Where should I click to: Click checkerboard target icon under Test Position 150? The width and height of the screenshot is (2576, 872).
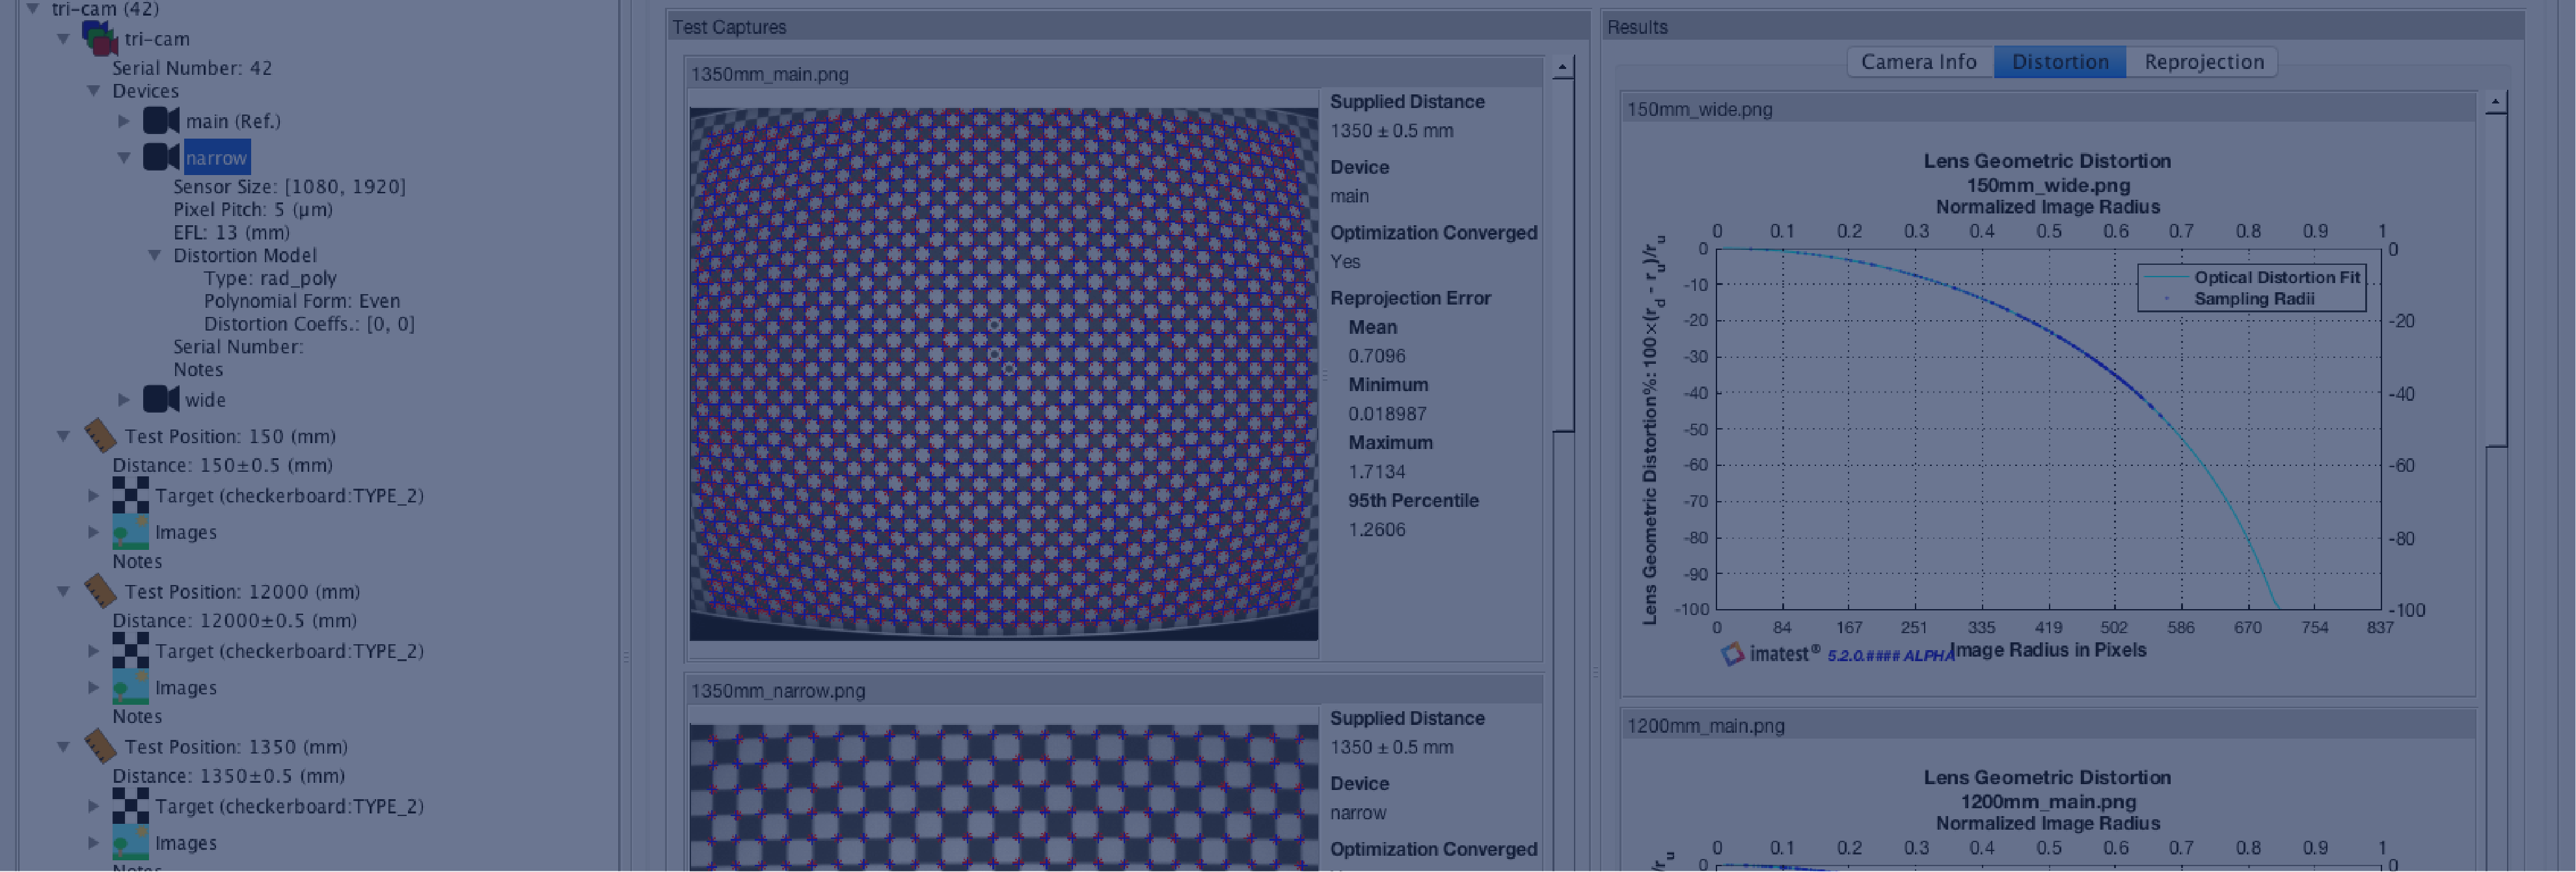[130, 495]
